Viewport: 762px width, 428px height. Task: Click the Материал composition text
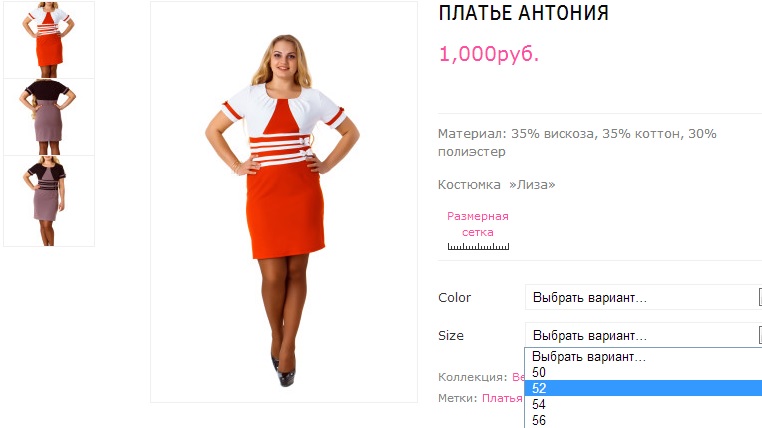[577, 142]
